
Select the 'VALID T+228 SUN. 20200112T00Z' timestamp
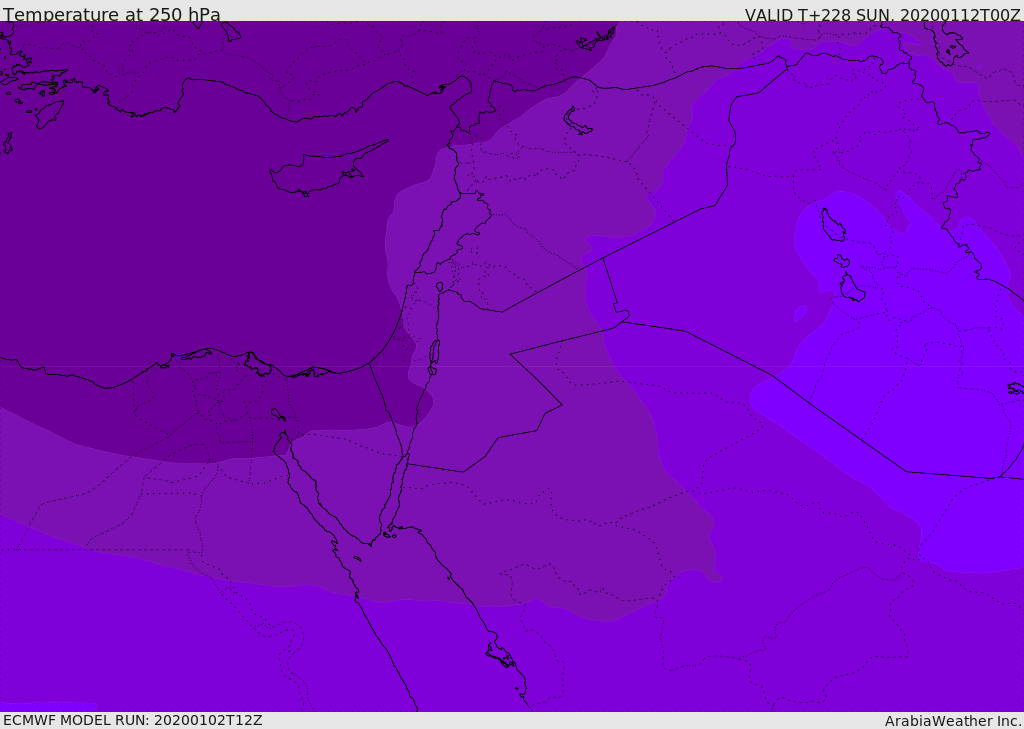(x=882, y=14)
